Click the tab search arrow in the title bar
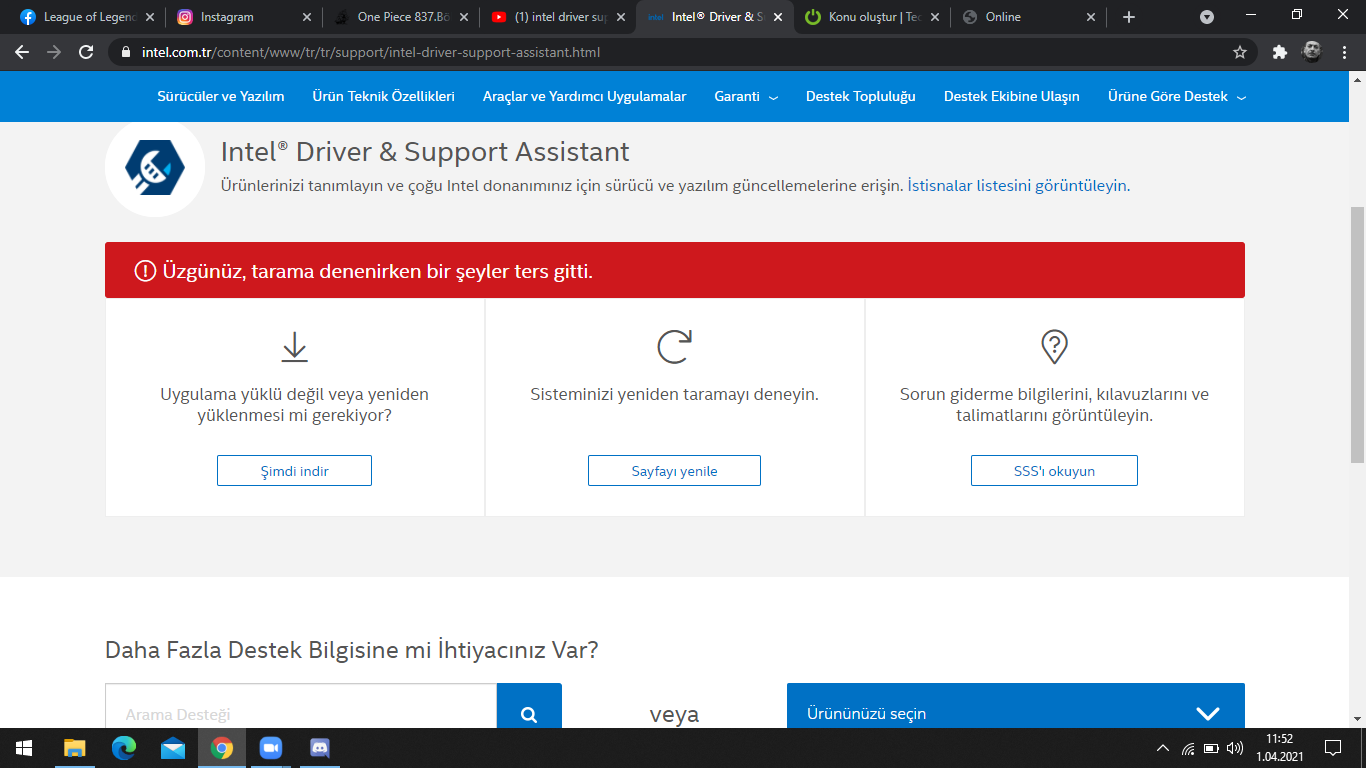This screenshot has height=768, width=1366. pyautogui.click(x=1207, y=17)
